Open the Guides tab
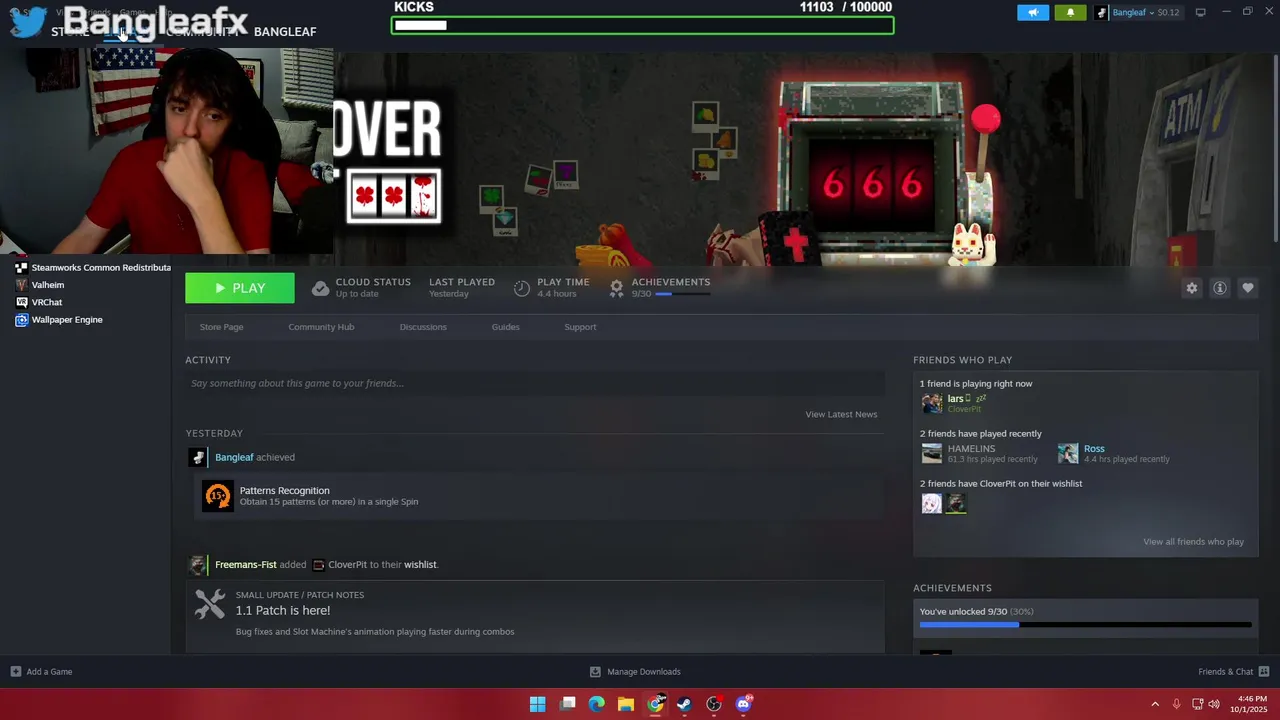This screenshot has height=720, width=1280. [505, 327]
